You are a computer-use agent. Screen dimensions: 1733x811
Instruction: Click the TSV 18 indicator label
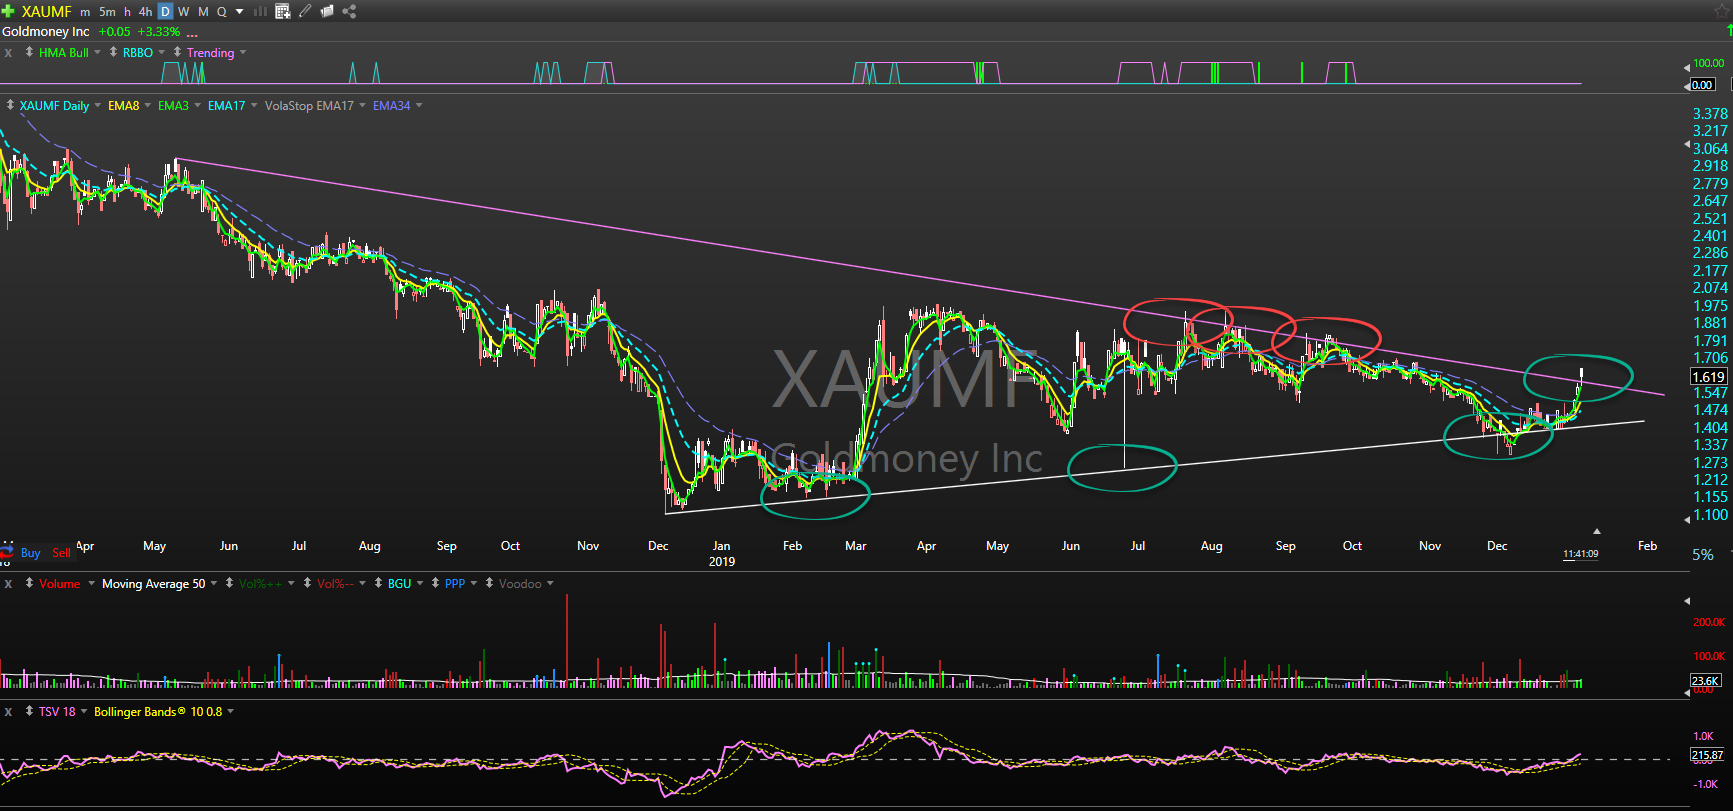(57, 712)
